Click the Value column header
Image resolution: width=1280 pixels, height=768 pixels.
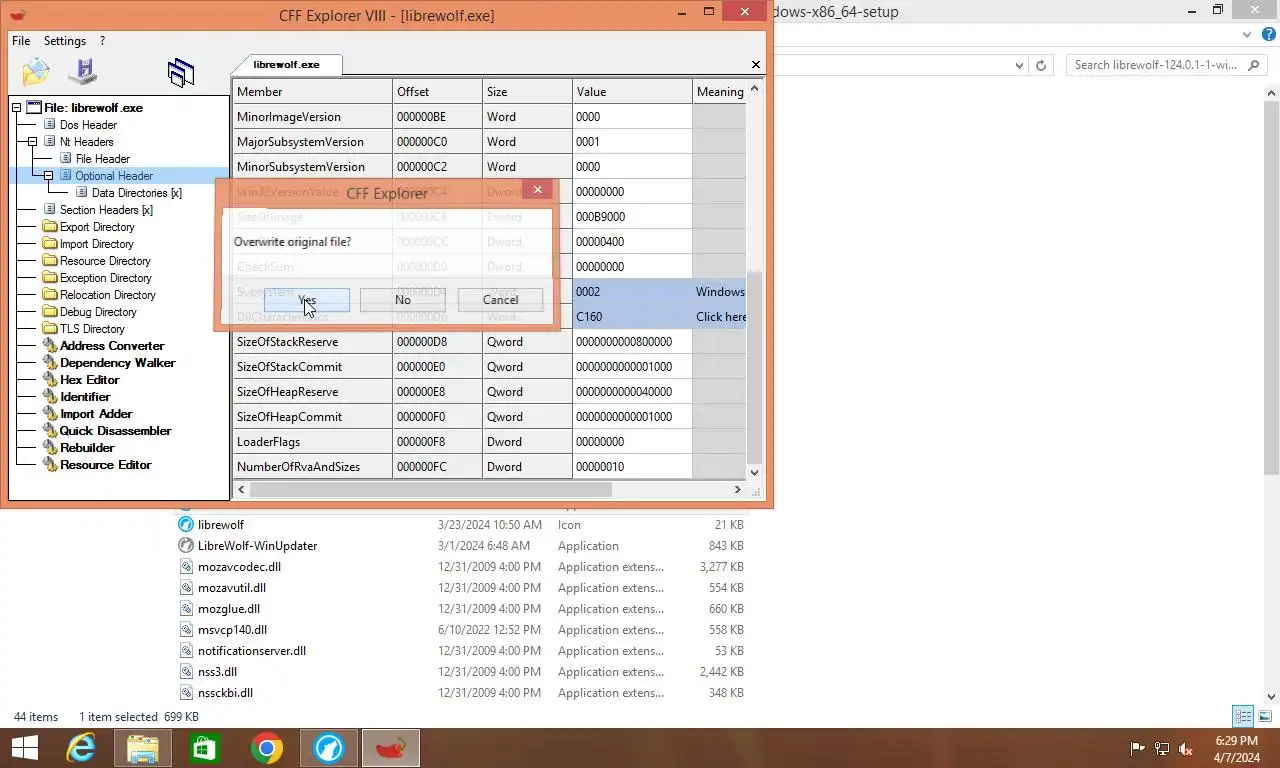tap(632, 92)
